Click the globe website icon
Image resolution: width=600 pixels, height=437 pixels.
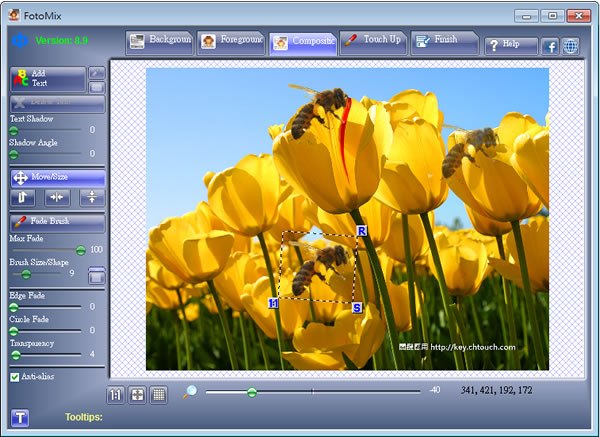[570, 46]
